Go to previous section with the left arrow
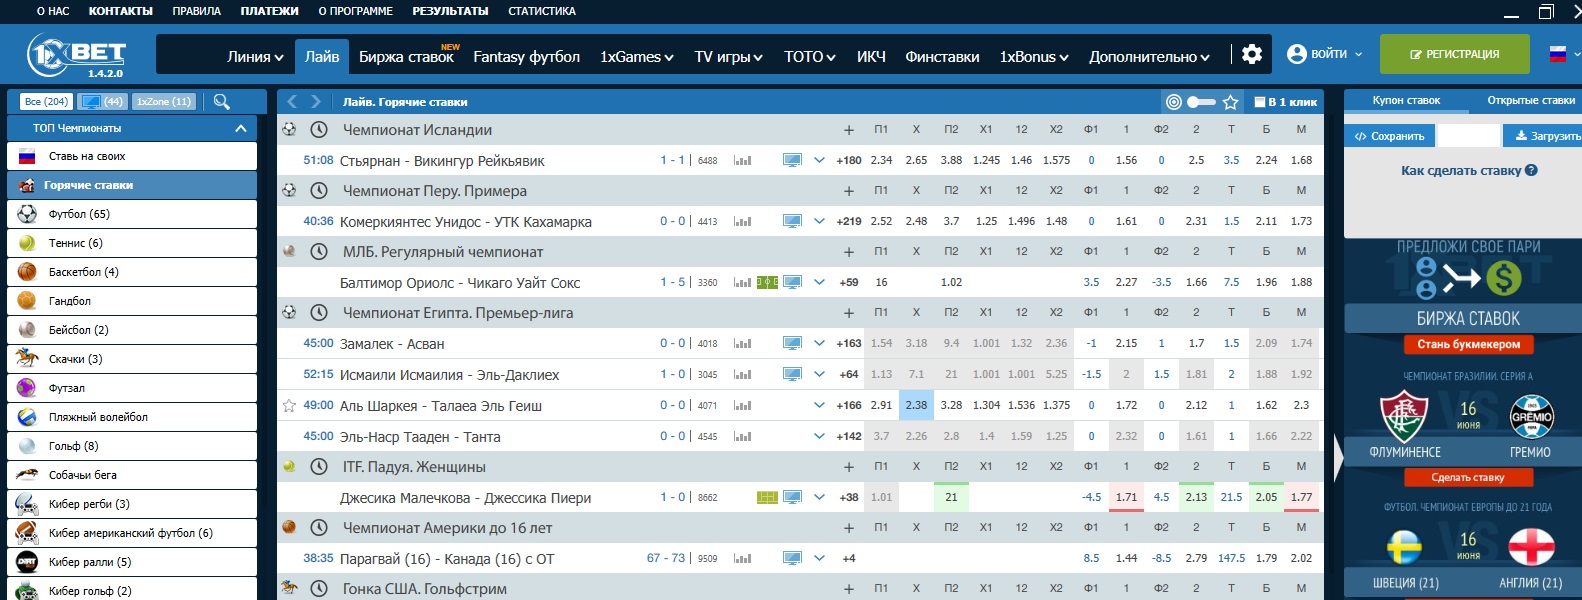1582x600 pixels. tap(292, 102)
